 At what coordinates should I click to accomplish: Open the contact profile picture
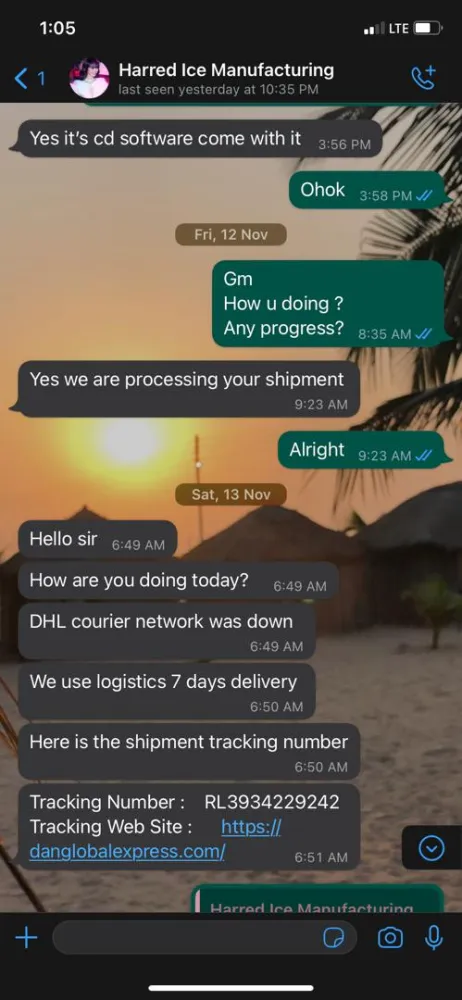(x=89, y=78)
